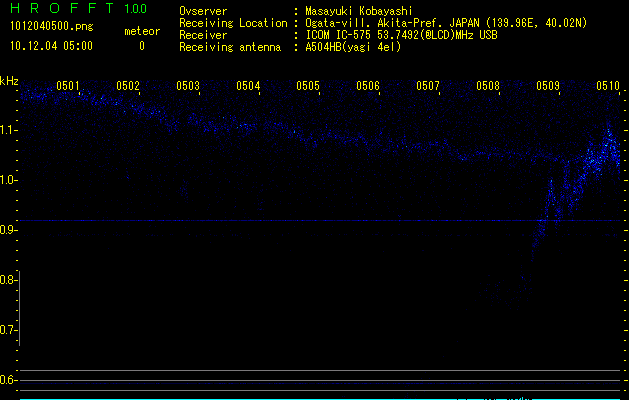Click the 0507 time marker

pyautogui.click(x=428, y=85)
